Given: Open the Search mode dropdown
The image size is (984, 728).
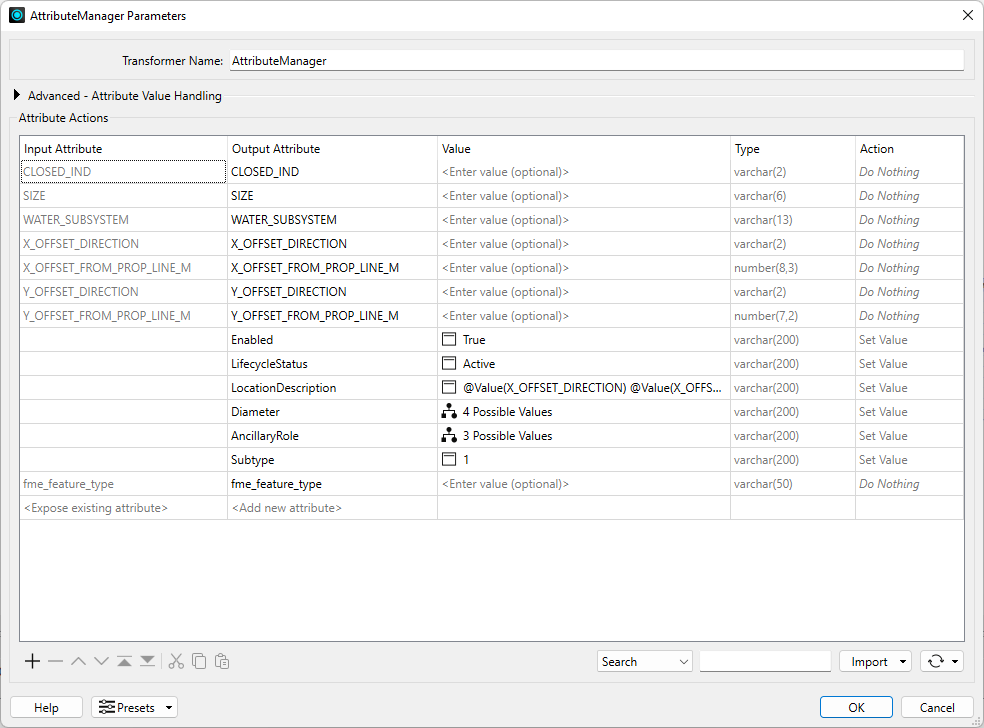Looking at the screenshot, I should (644, 661).
